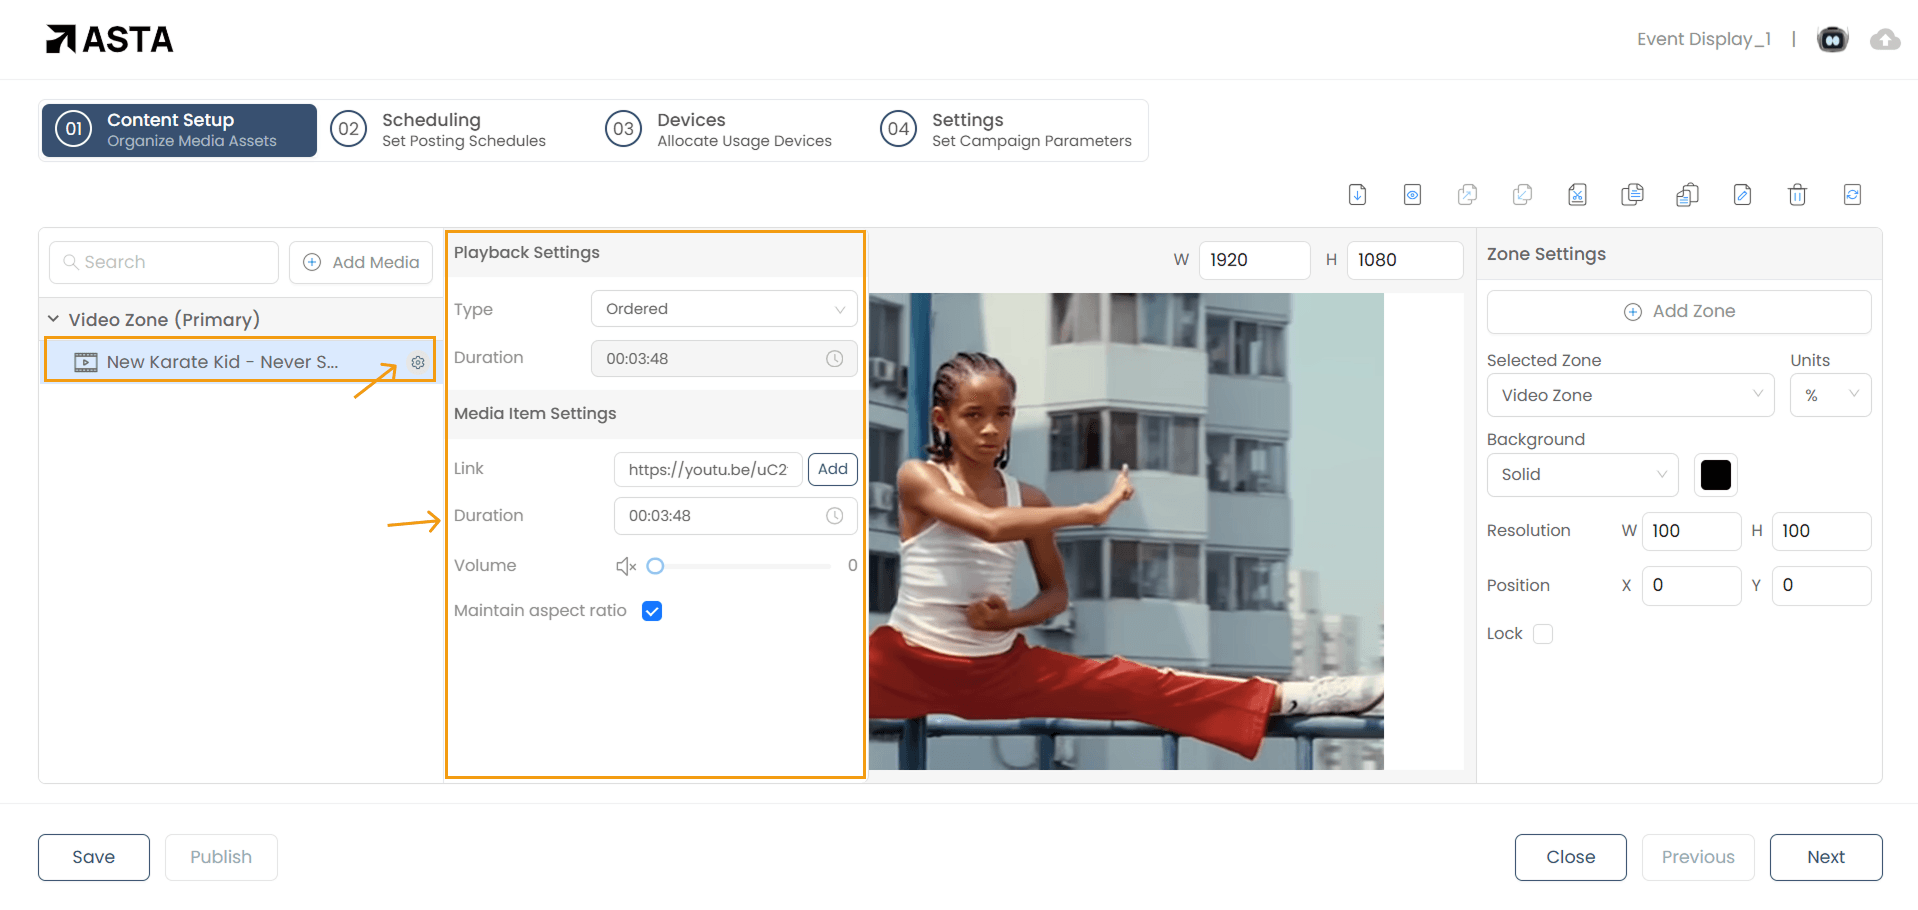The width and height of the screenshot is (1918, 910).
Task: Open the Selected Zone dropdown
Action: pyautogui.click(x=1630, y=395)
